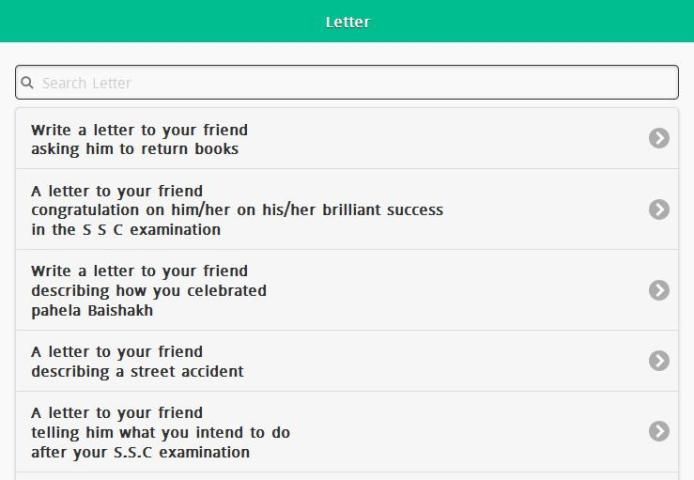The height and width of the screenshot is (480, 694).
Task: View letter telling what you intend to do
Action: (x=300, y=431)
